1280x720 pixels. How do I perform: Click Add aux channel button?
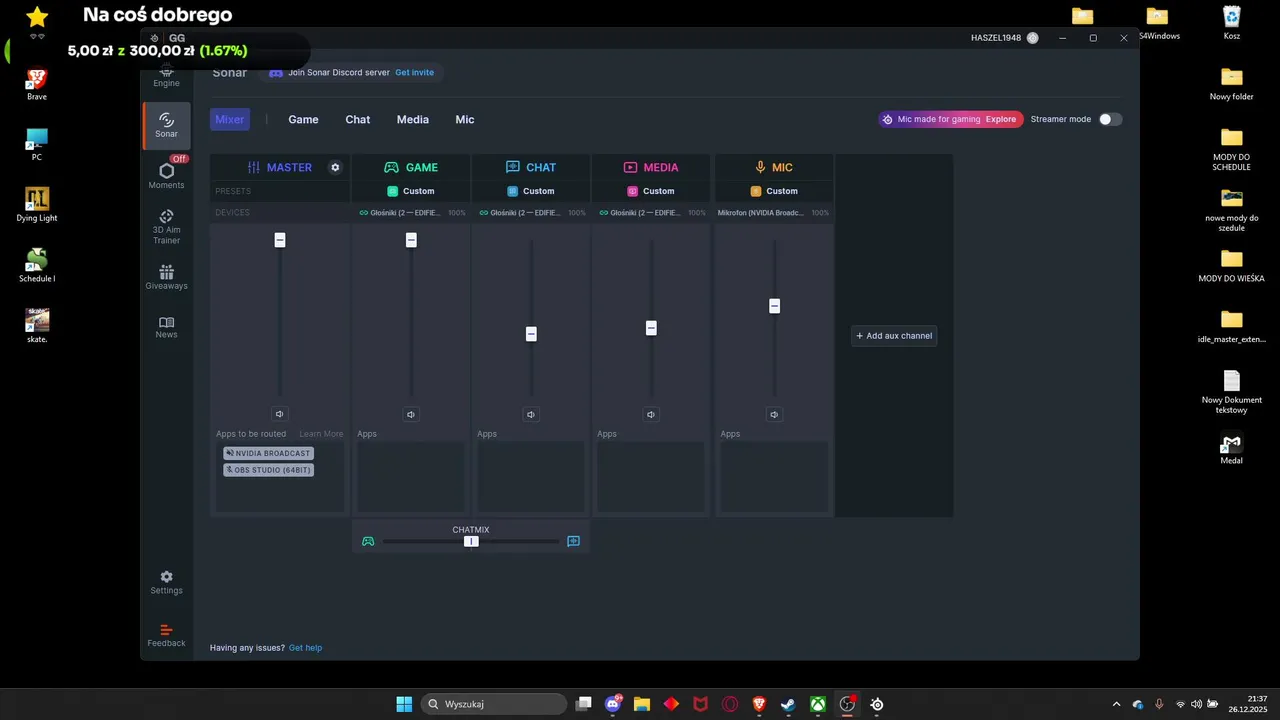pos(894,336)
